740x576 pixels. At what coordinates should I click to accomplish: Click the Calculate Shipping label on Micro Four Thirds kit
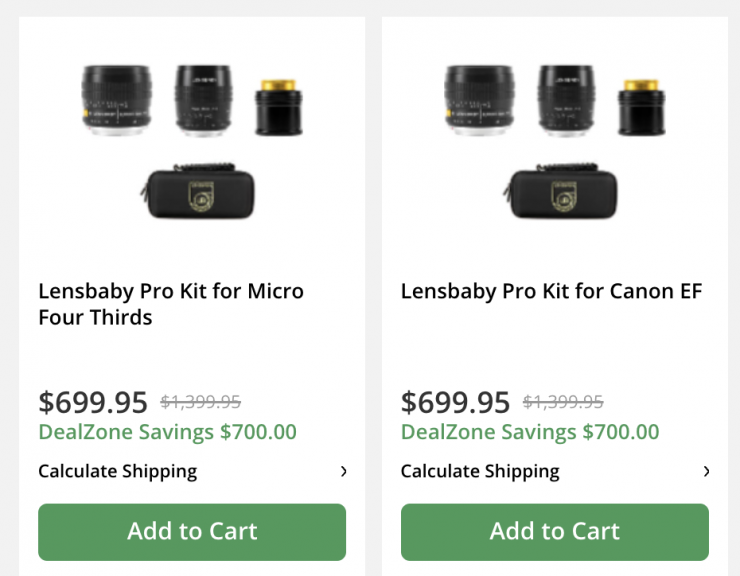click(x=117, y=471)
